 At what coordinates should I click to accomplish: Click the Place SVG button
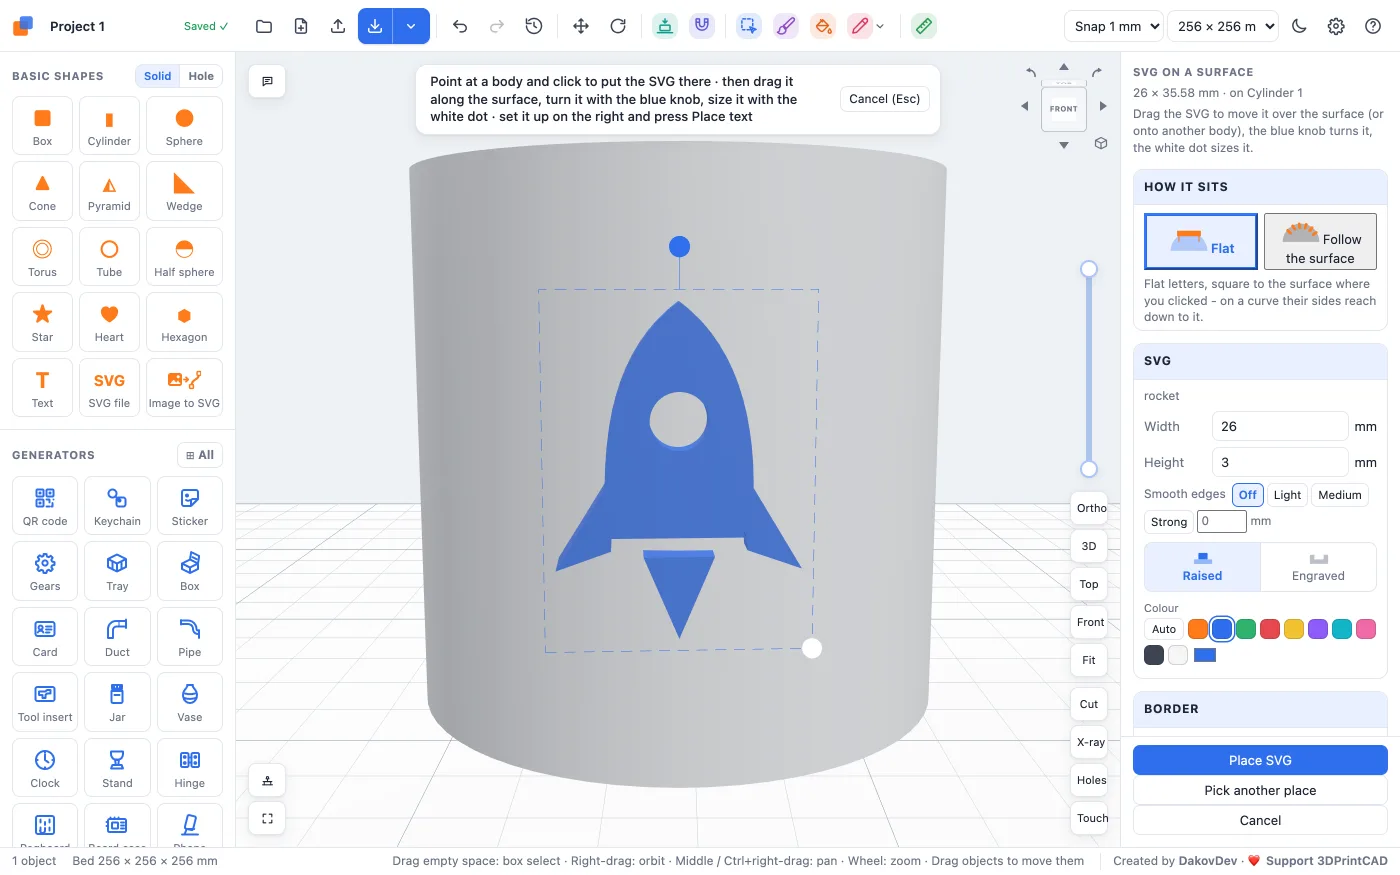point(1260,760)
